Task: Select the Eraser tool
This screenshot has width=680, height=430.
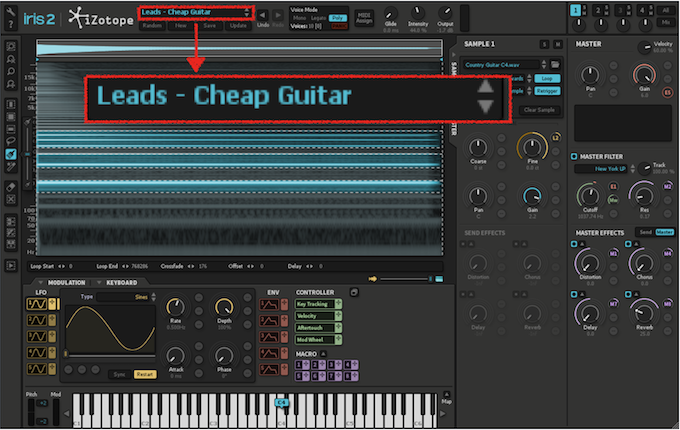Action: [11, 187]
